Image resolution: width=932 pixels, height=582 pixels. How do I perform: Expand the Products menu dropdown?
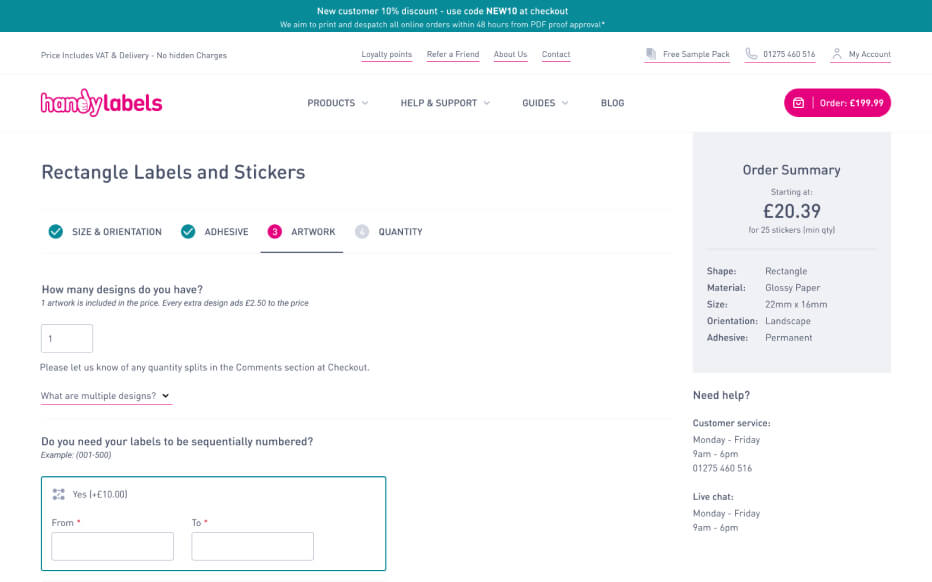(x=338, y=103)
